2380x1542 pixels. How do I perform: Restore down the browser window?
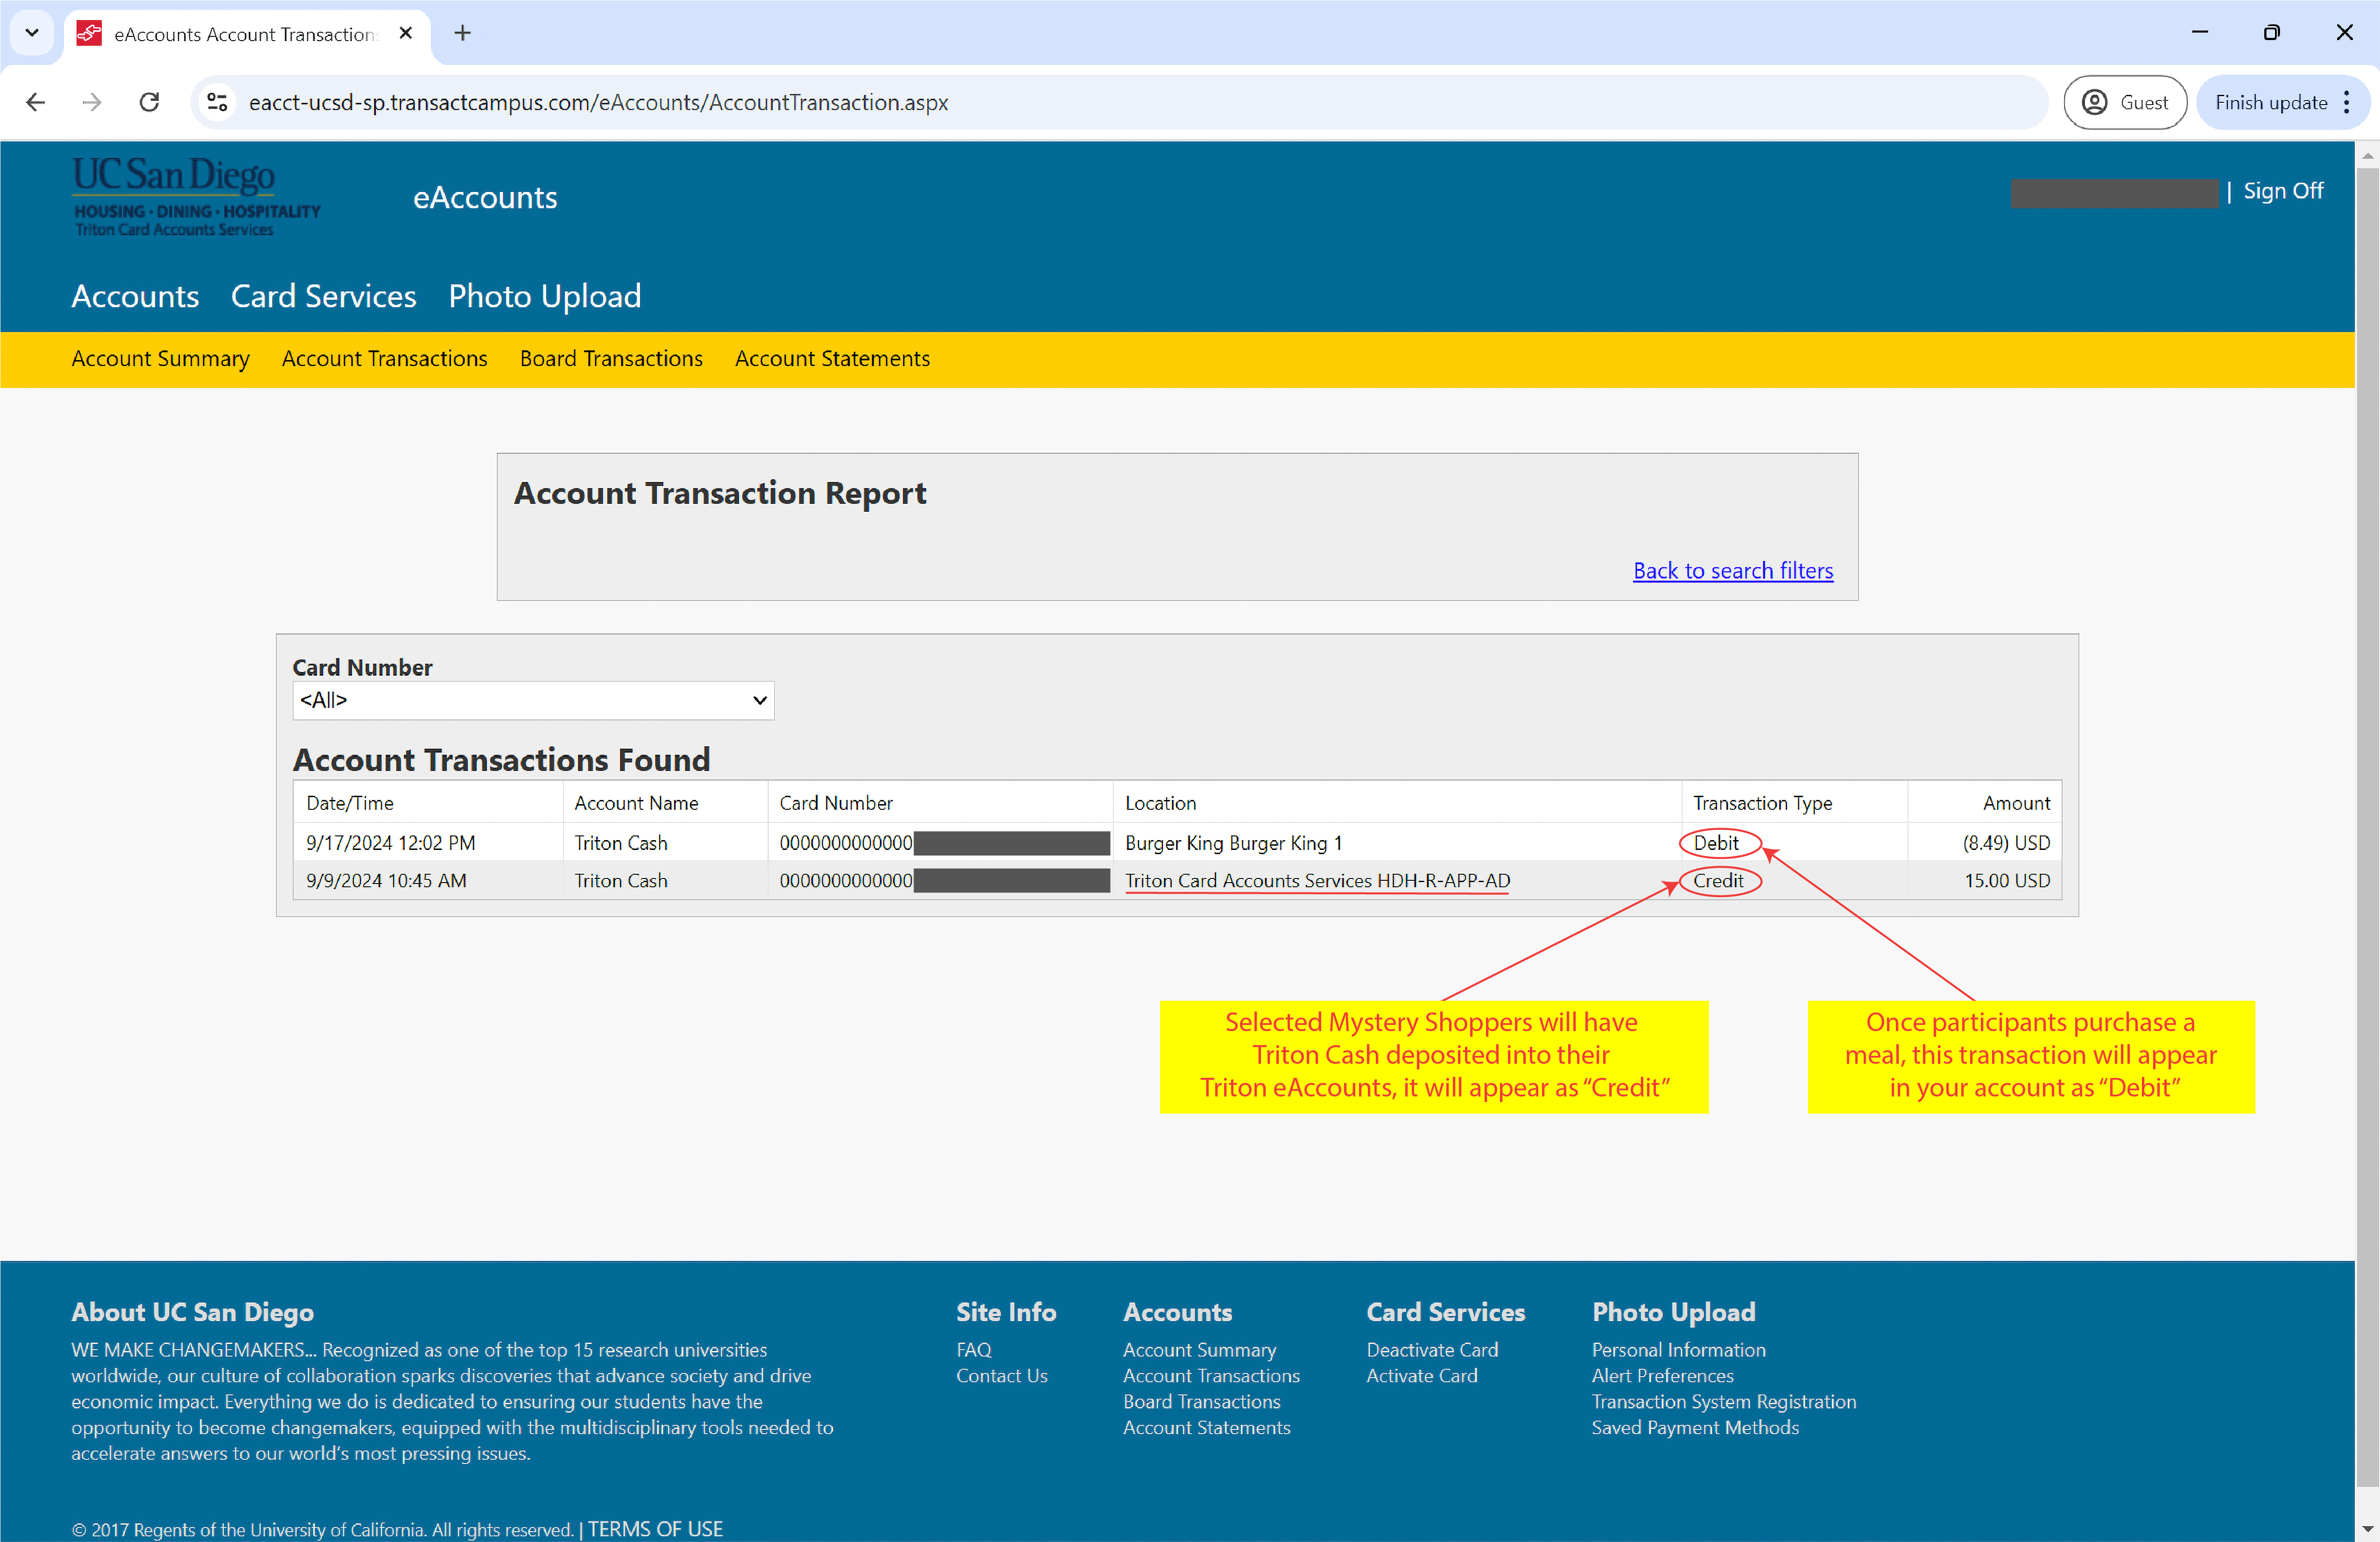pyautogui.click(x=2271, y=33)
